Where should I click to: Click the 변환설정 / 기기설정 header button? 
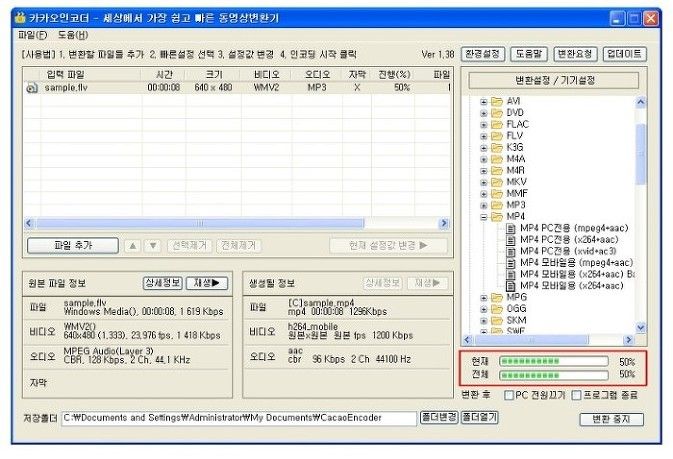pyautogui.click(x=554, y=80)
